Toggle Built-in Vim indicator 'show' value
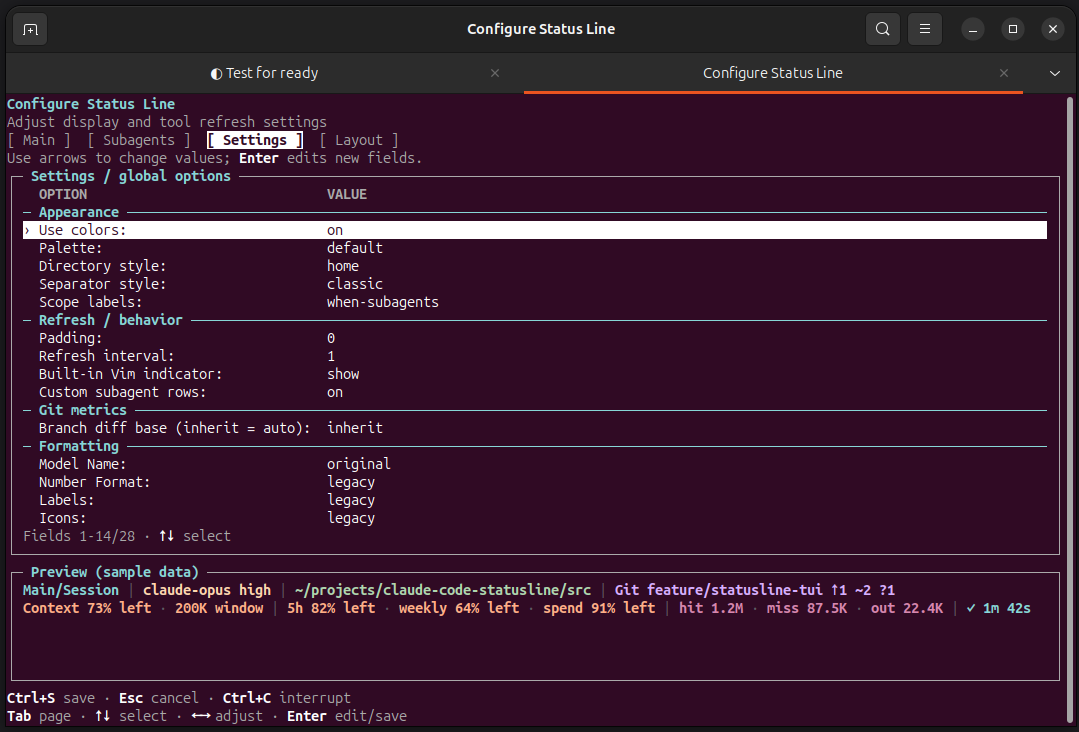Viewport: 1079px width, 732px height. [x=343, y=374]
